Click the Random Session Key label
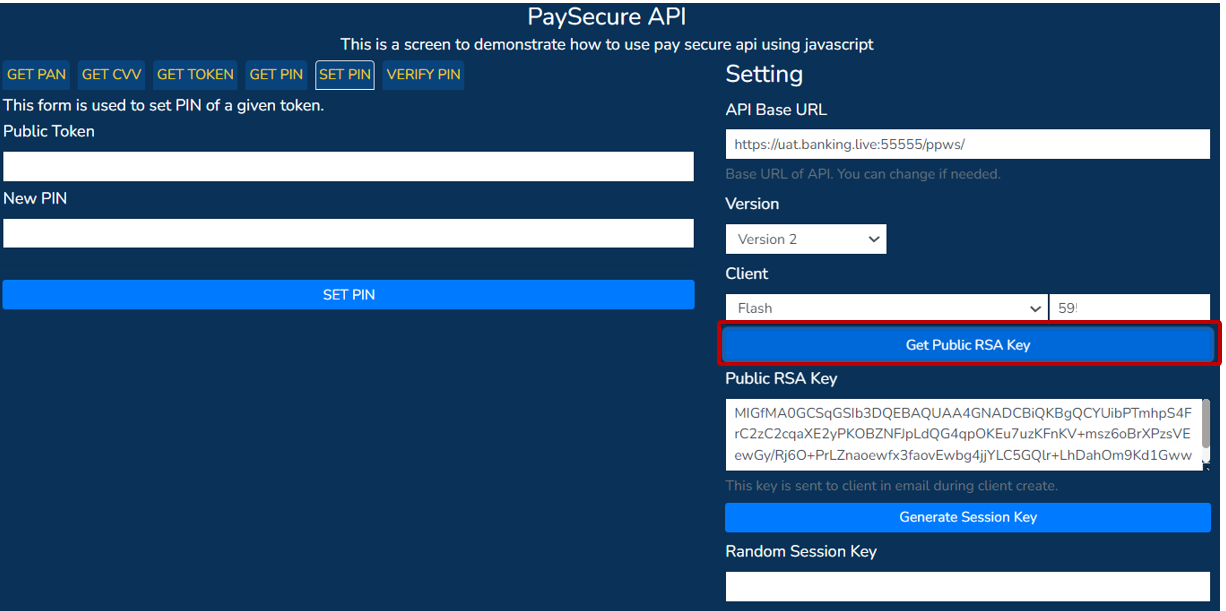This screenshot has height=611, width=1226. pos(801,551)
